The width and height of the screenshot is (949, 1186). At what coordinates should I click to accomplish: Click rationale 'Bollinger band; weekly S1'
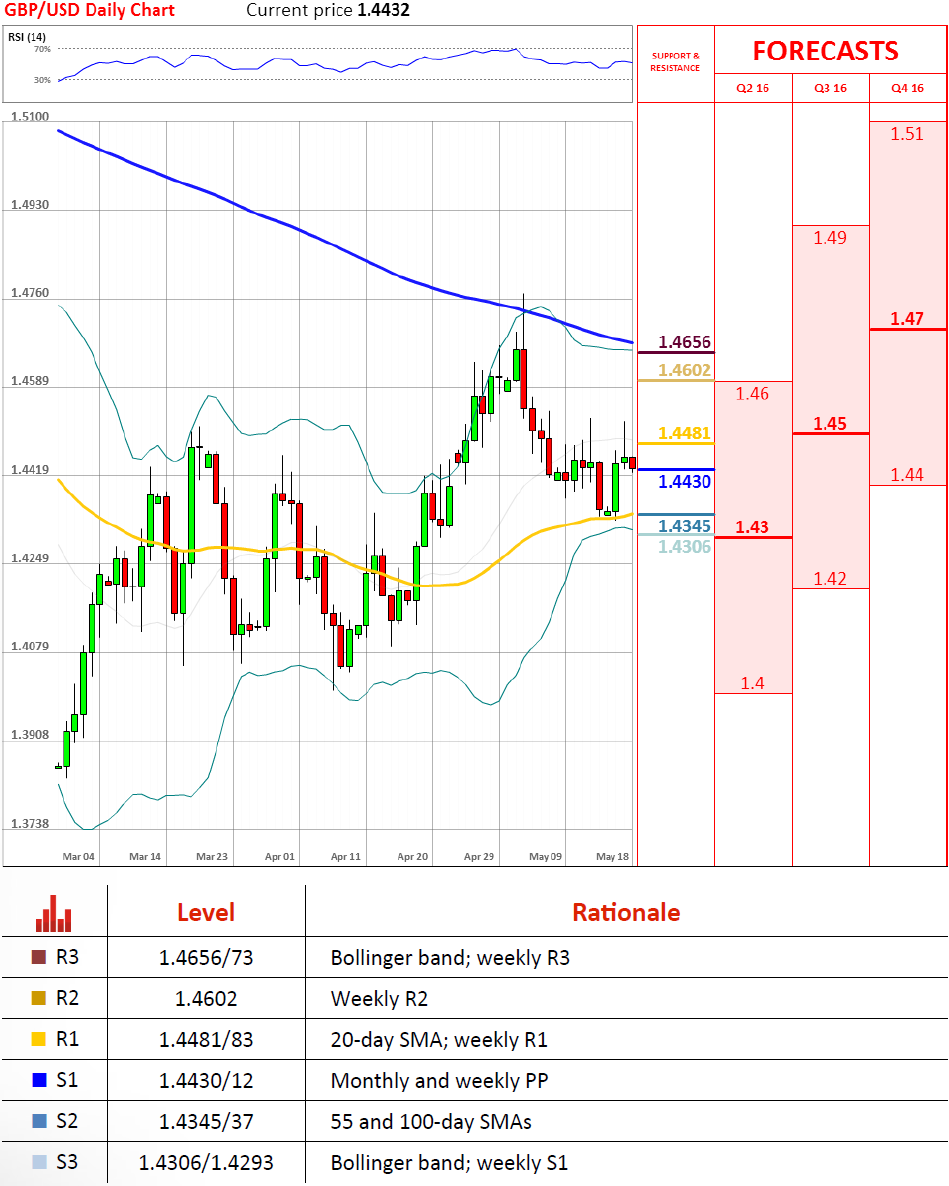click(449, 1162)
